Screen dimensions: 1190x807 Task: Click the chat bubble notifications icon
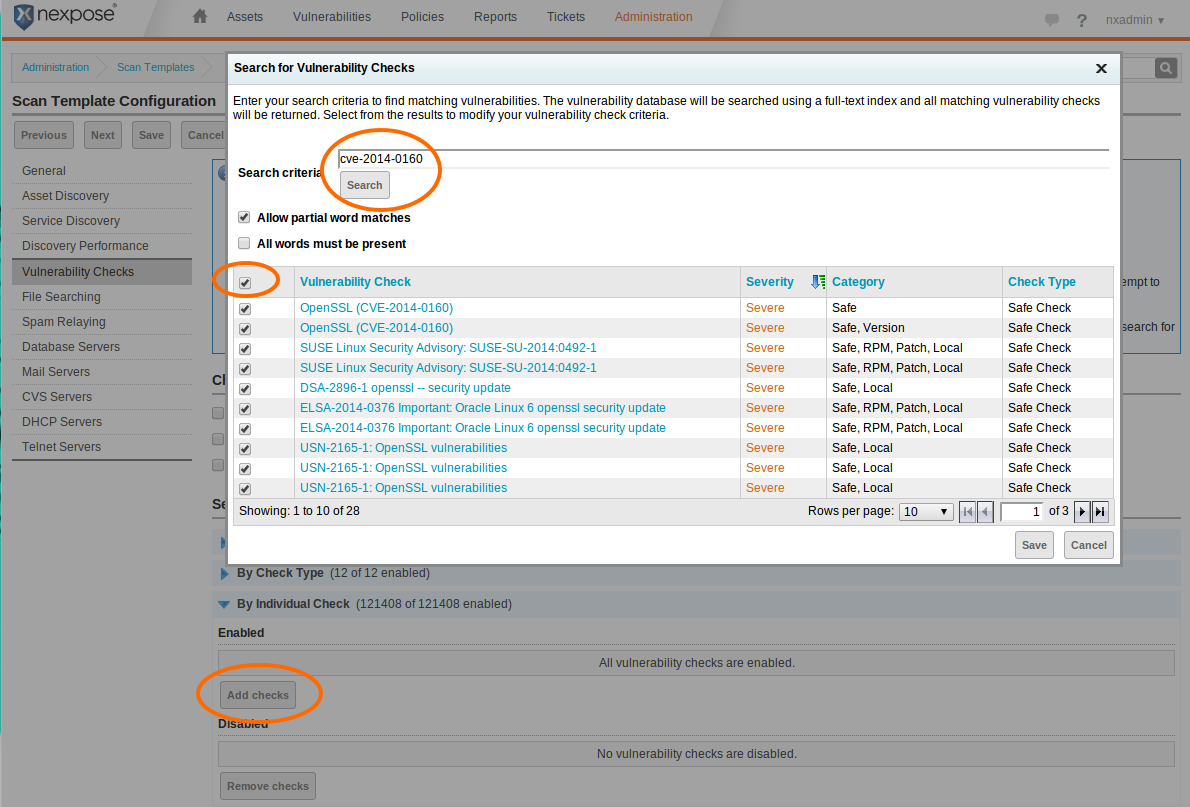pyautogui.click(x=1052, y=20)
